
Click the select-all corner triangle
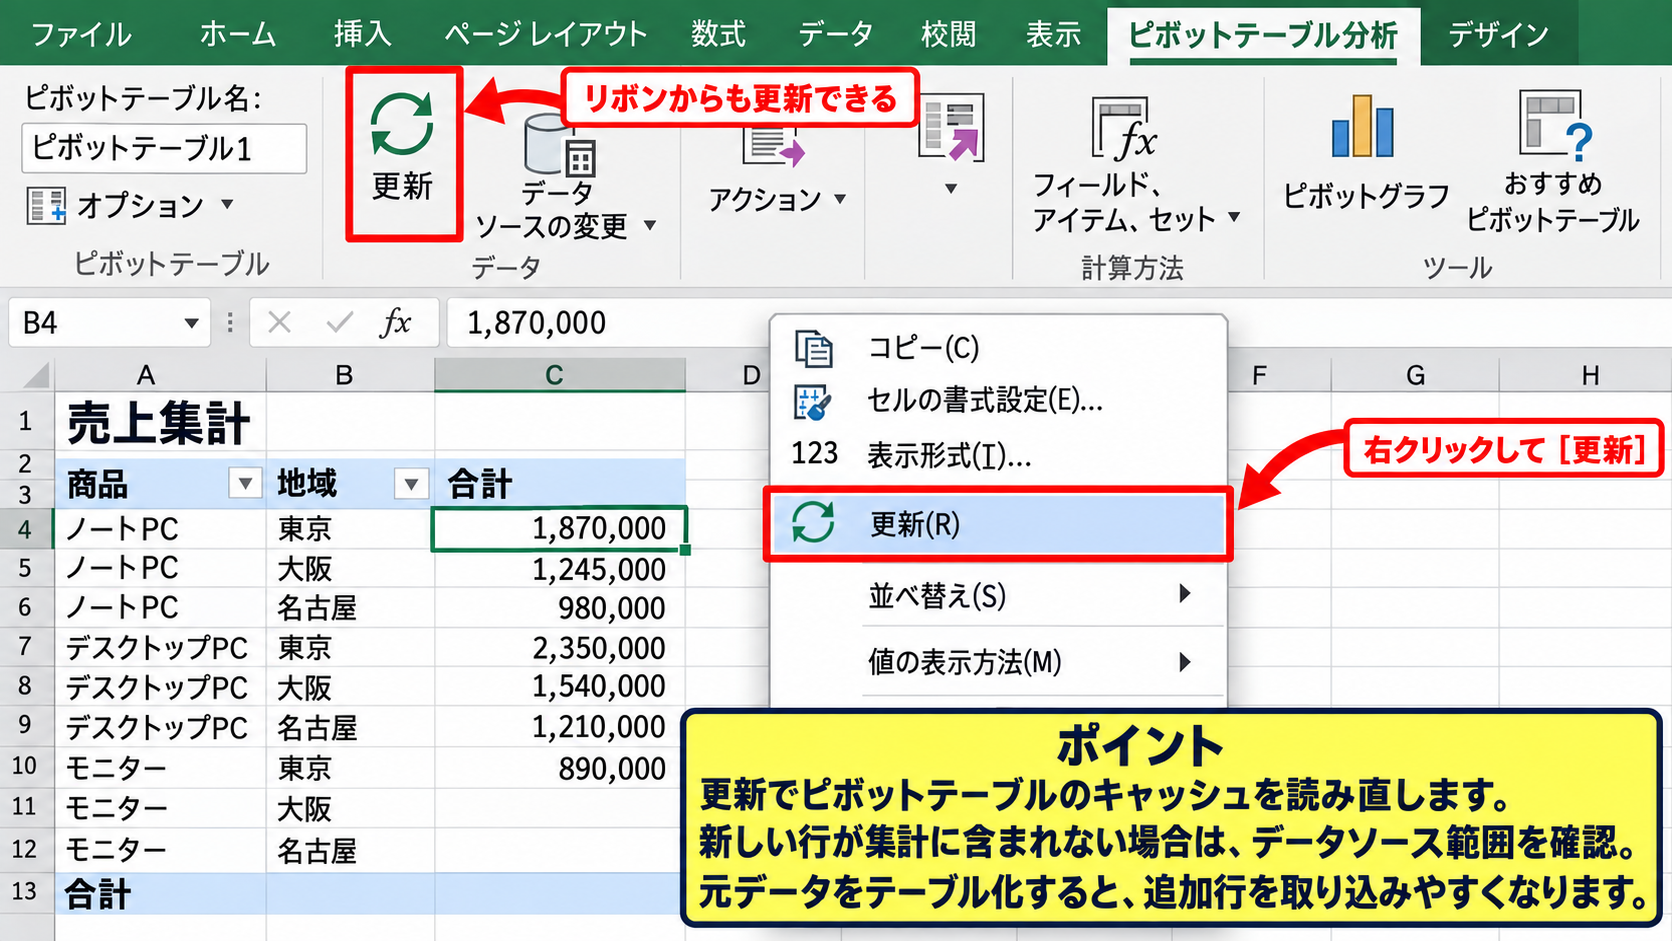pyautogui.click(x=36, y=376)
